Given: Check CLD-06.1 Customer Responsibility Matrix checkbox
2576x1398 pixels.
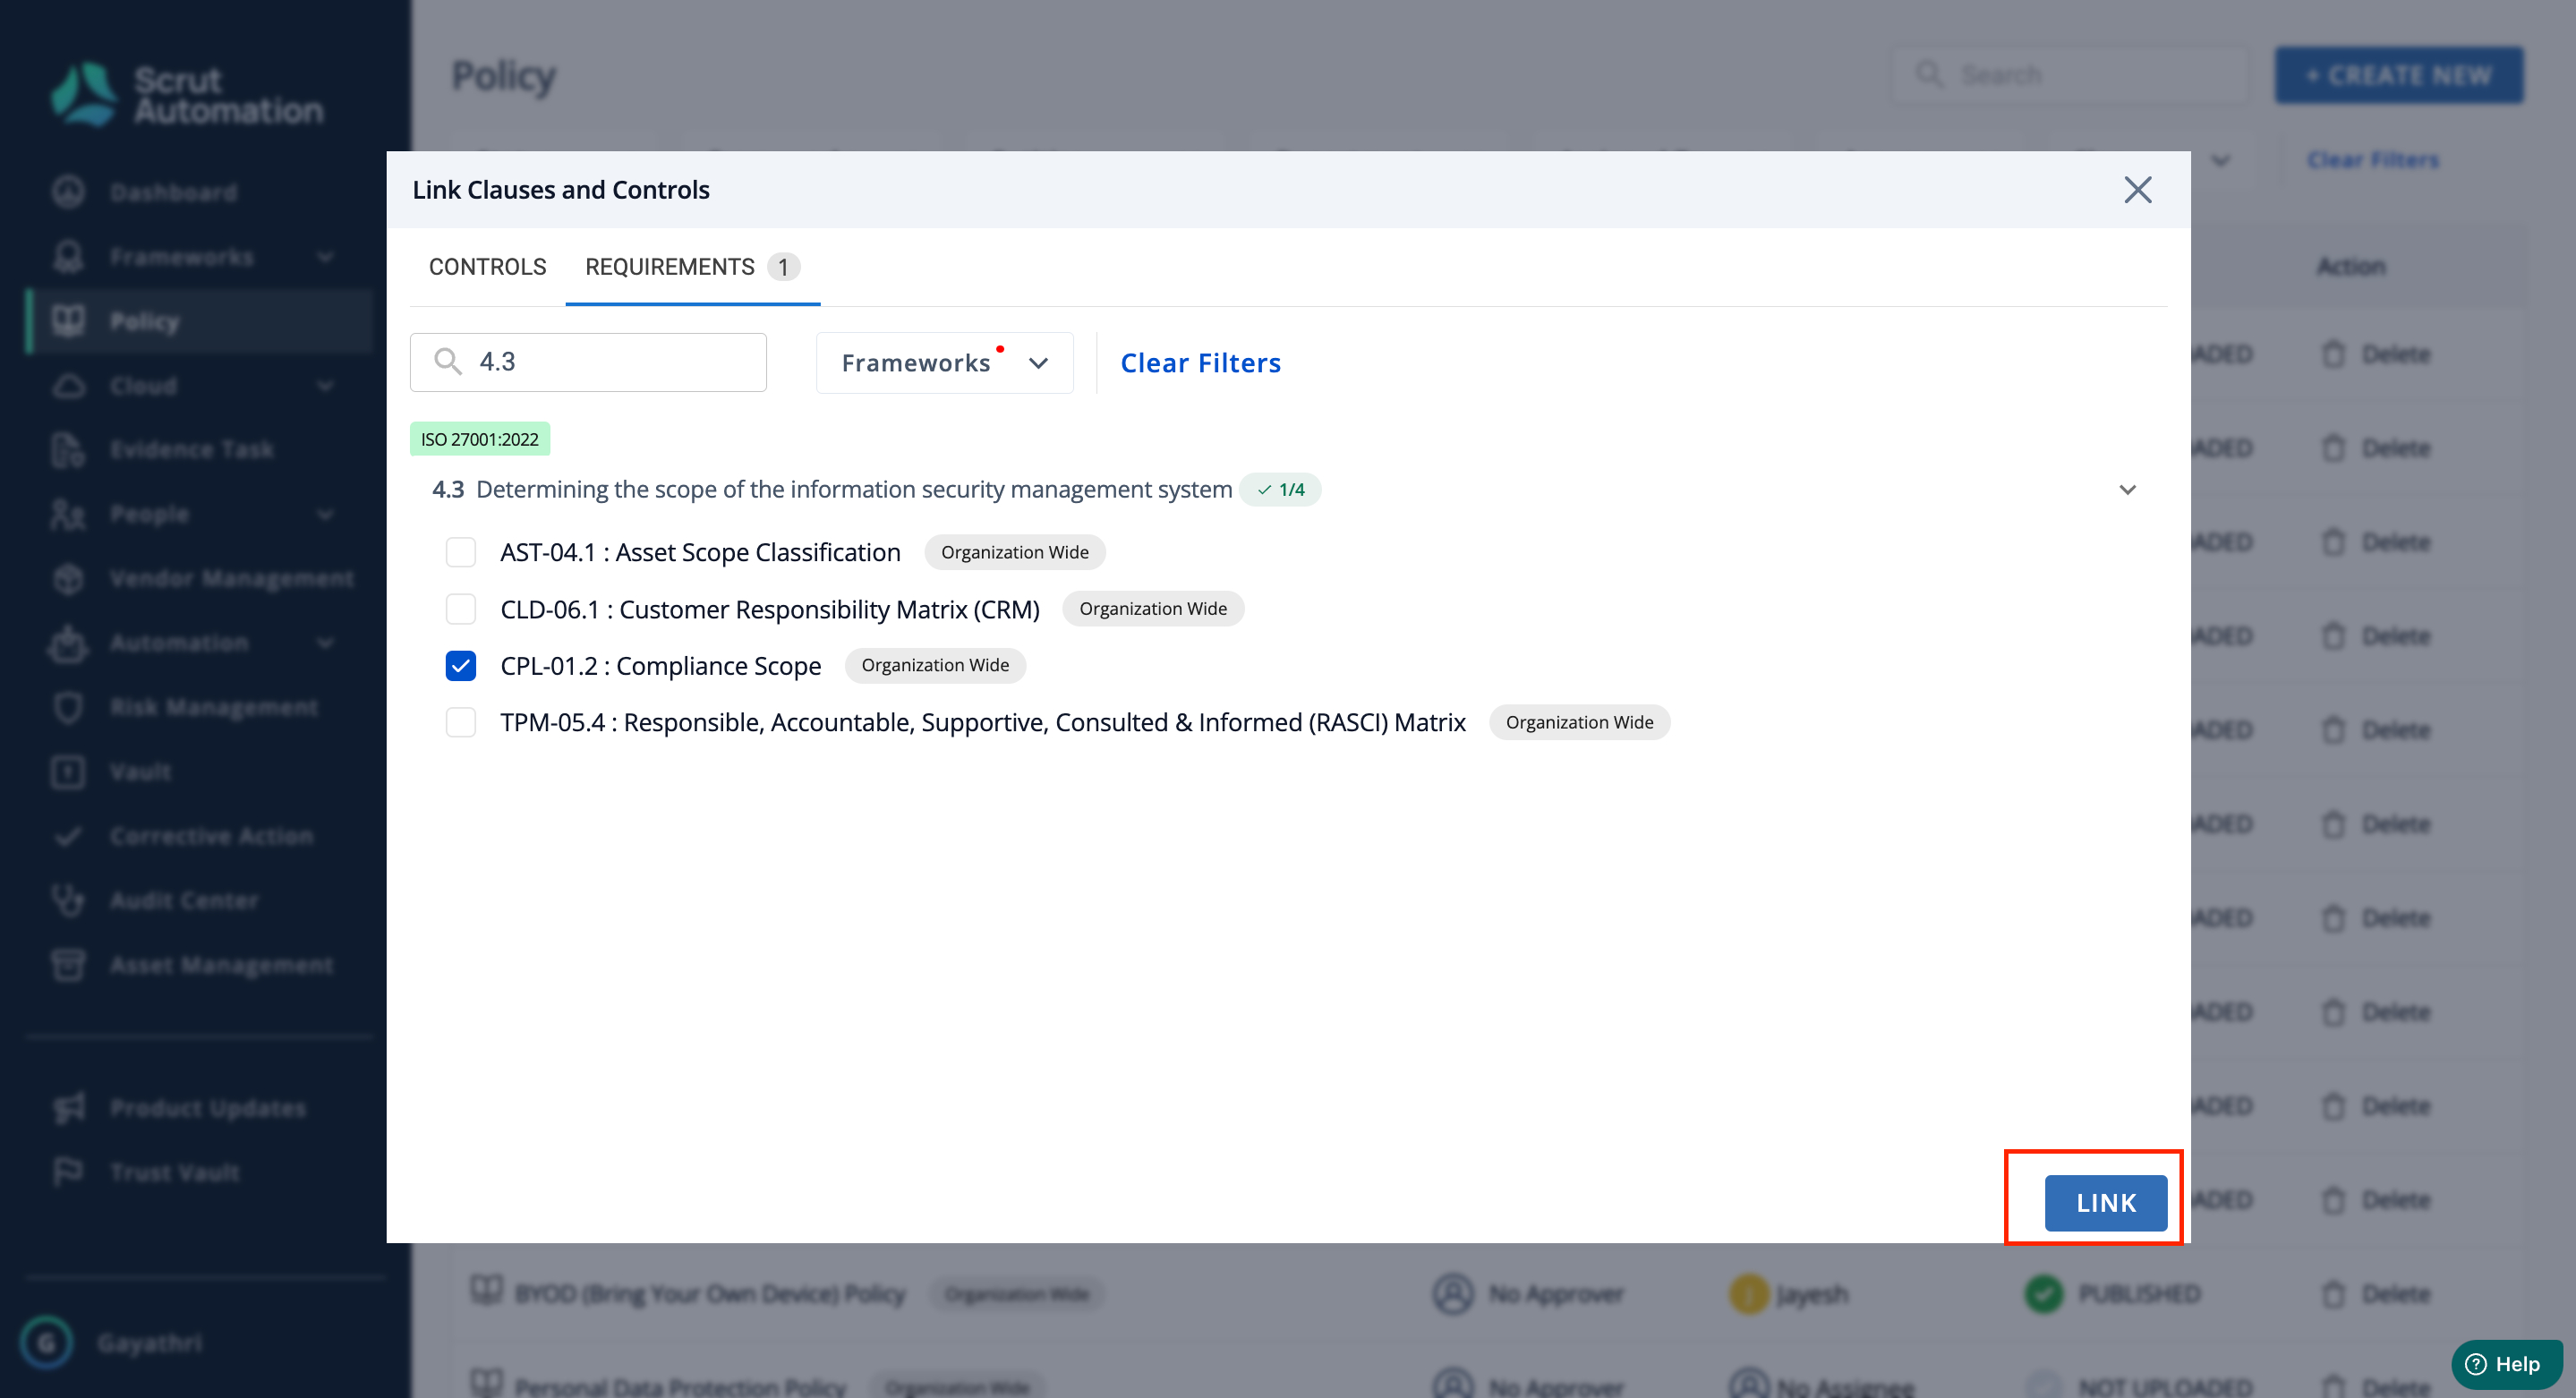Looking at the screenshot, I should click(461, 609).
